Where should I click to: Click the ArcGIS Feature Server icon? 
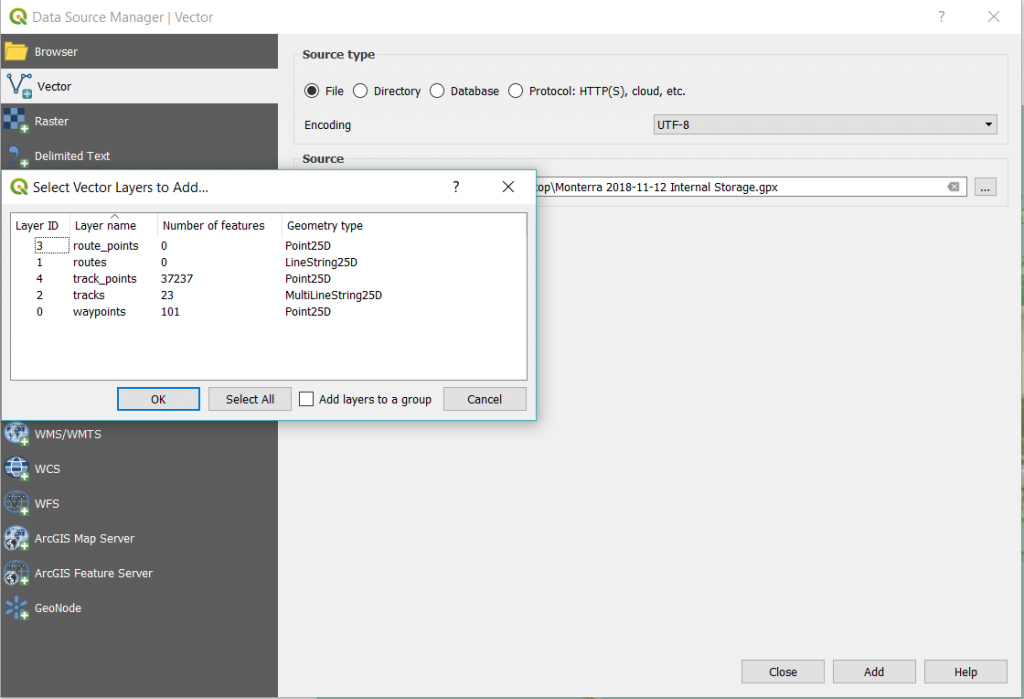pyautogui.click(x=16, y=573)
